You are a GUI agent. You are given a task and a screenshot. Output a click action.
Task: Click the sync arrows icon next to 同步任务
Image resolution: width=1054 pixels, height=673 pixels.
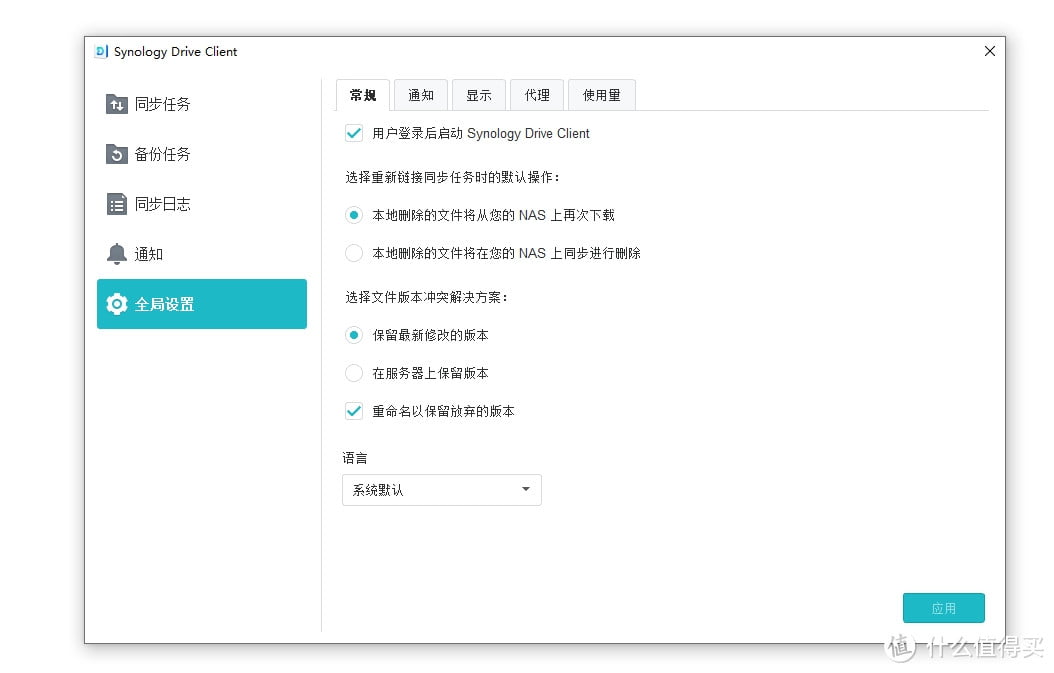(116, 103)
